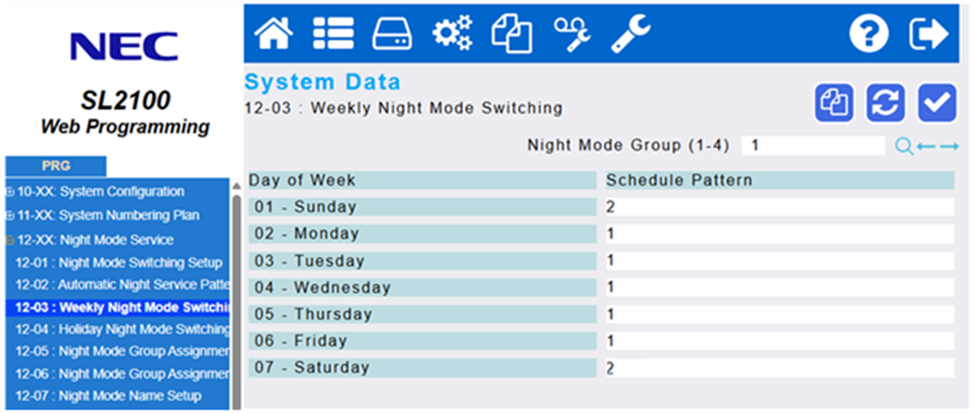Click the Help question mark icon
This screenshot has height=413, width=975.
(x=868, y=35)
